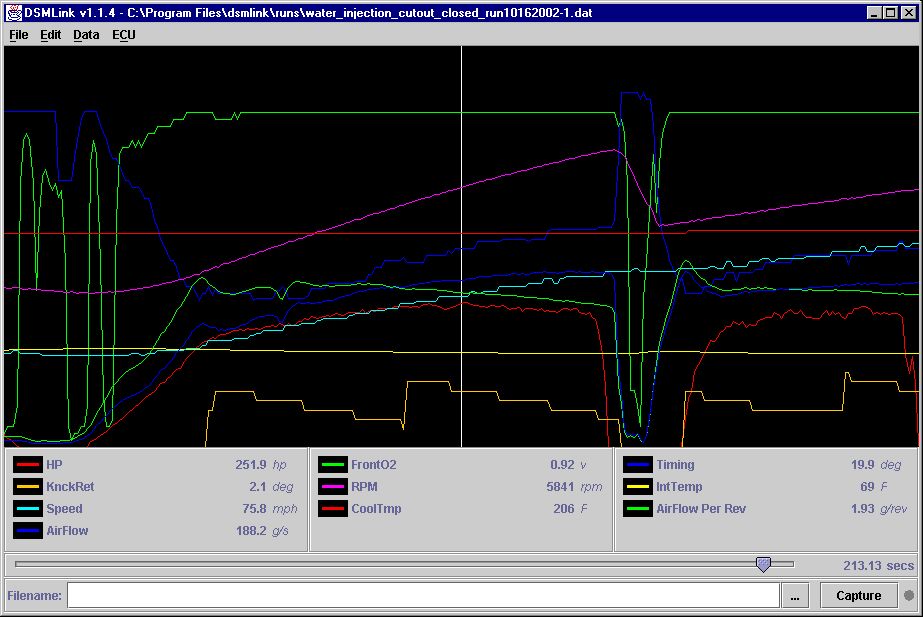Image resolution: width=923 pixels, height=617 pixels.
Task: Open the ECU menu
Action: coord(124,35)
